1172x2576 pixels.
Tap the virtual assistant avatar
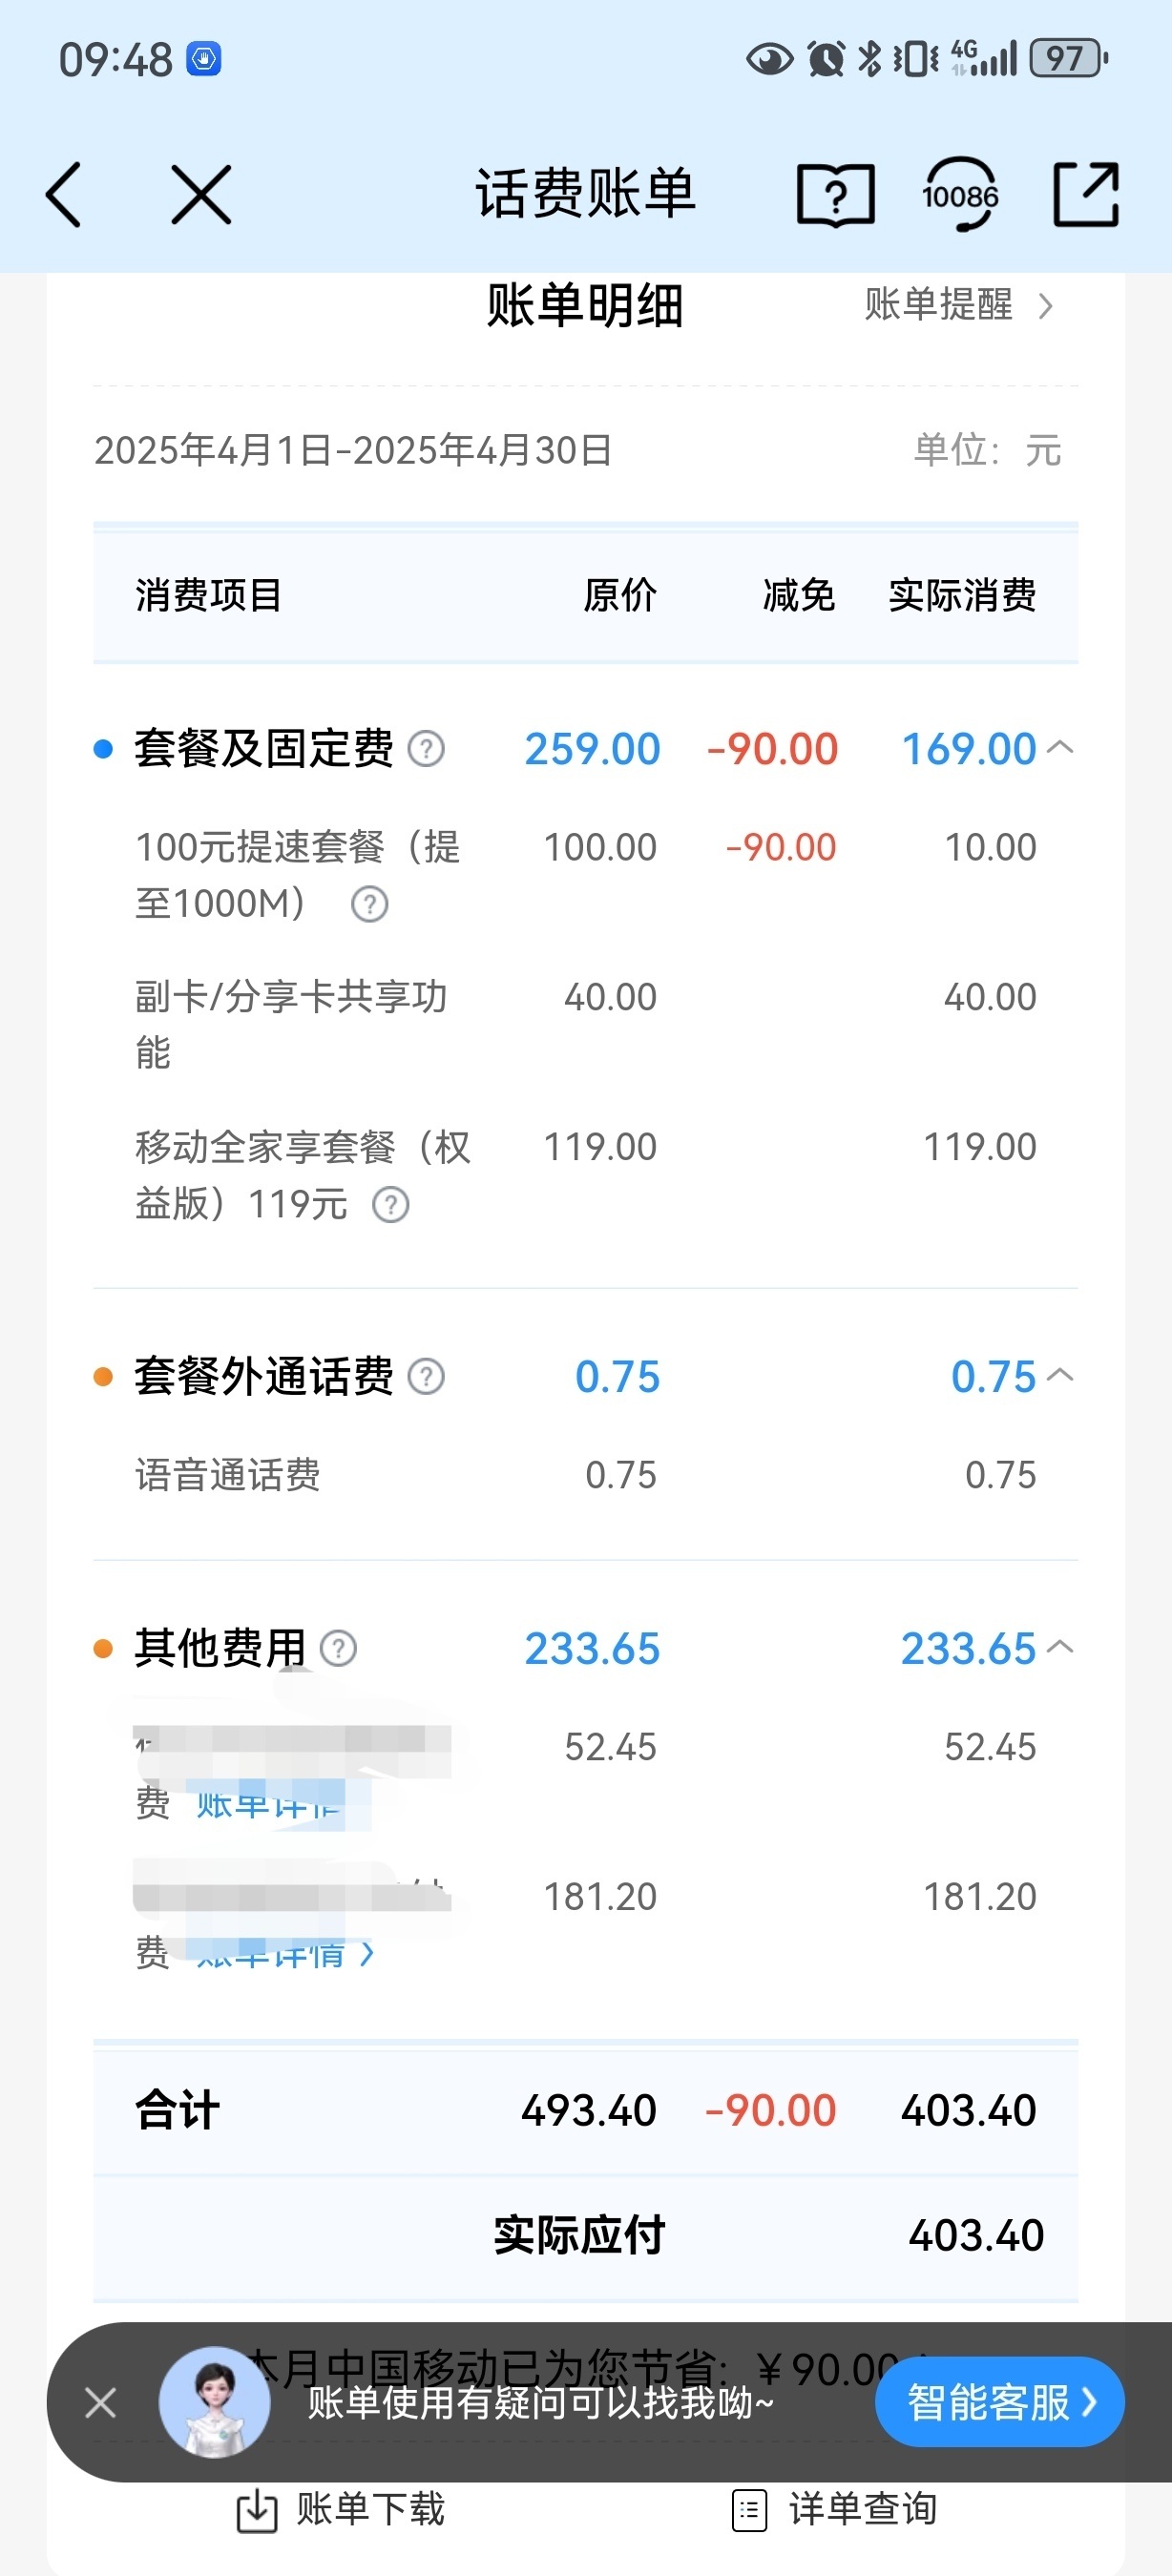[214, 2402]
